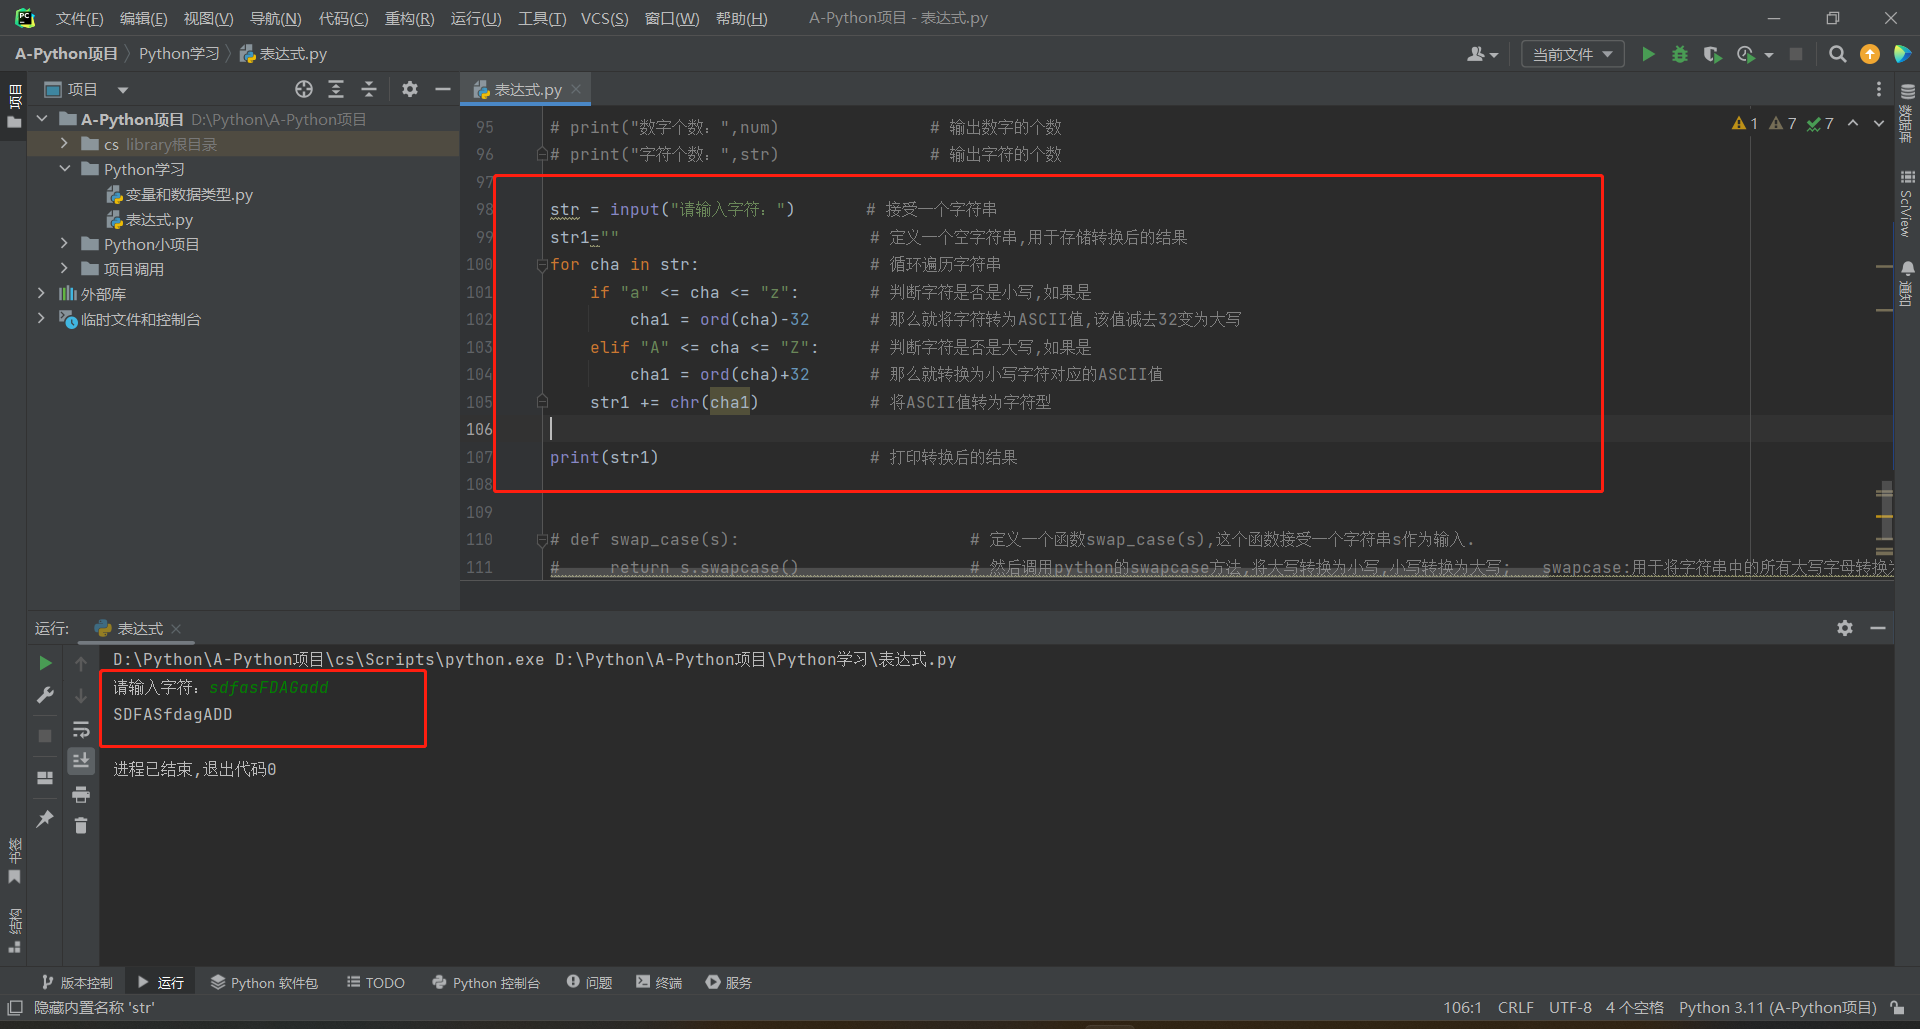Switch to the 表达式.py editor tab

point(527,90)
